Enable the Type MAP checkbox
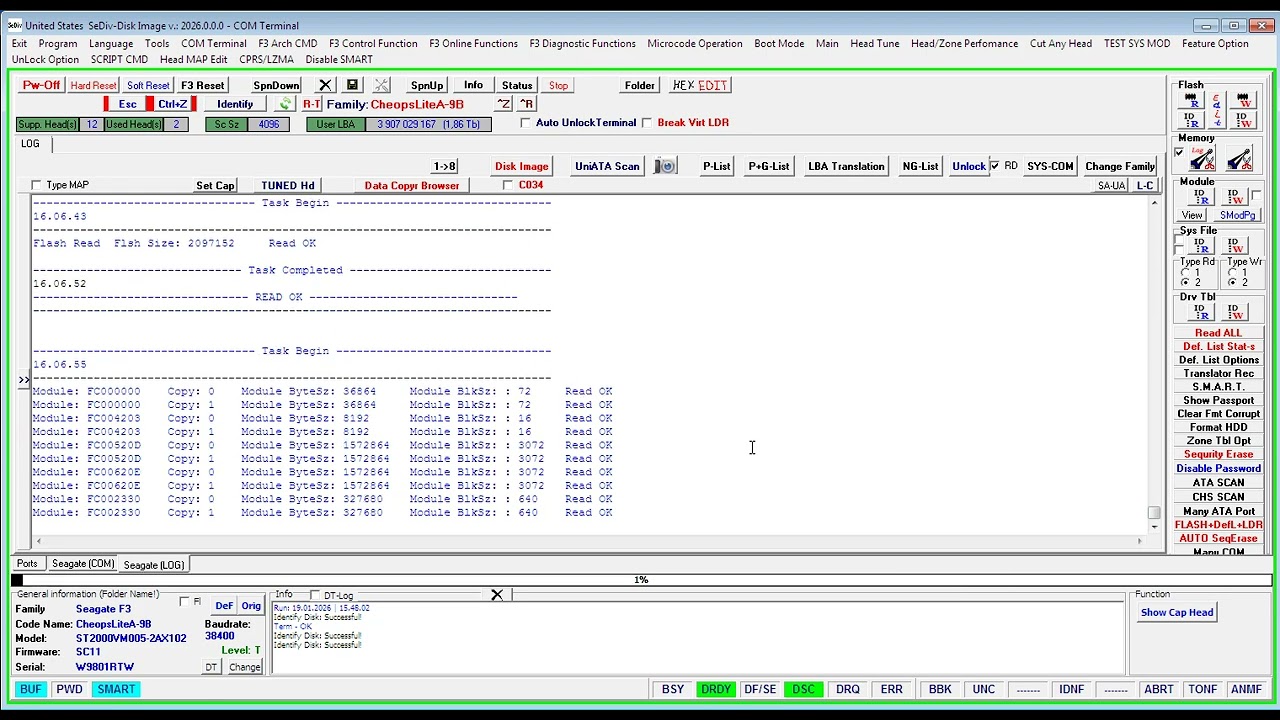 (x=37, y=185)
